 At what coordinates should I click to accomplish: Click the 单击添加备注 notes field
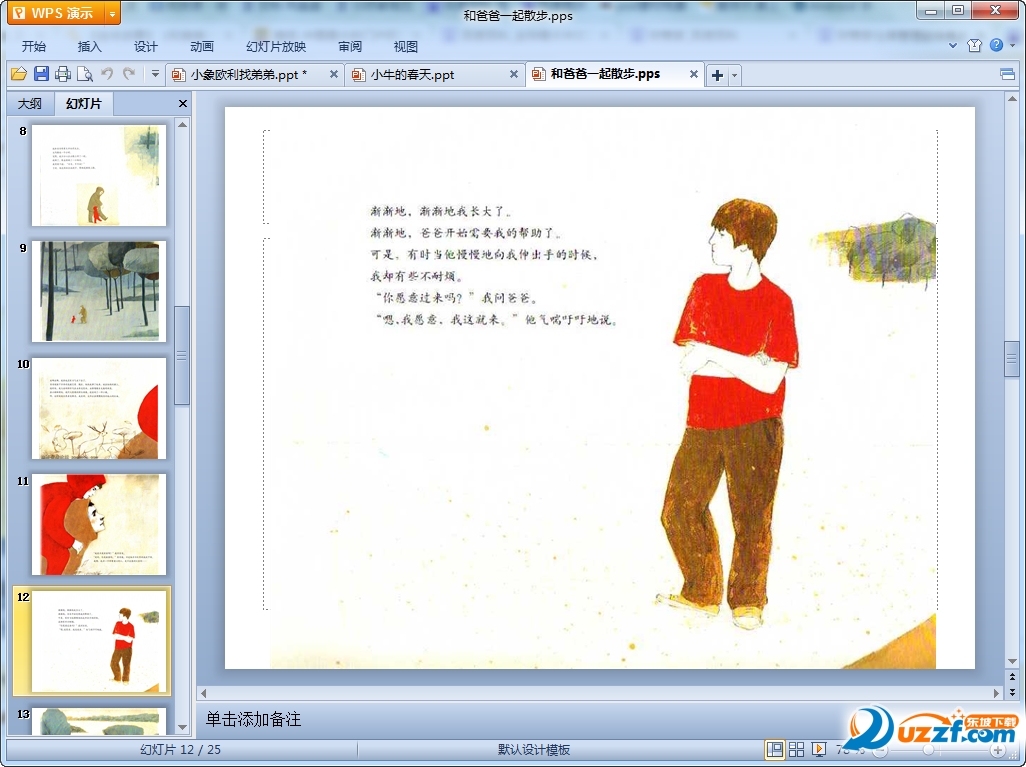click(x=253, y=719)
